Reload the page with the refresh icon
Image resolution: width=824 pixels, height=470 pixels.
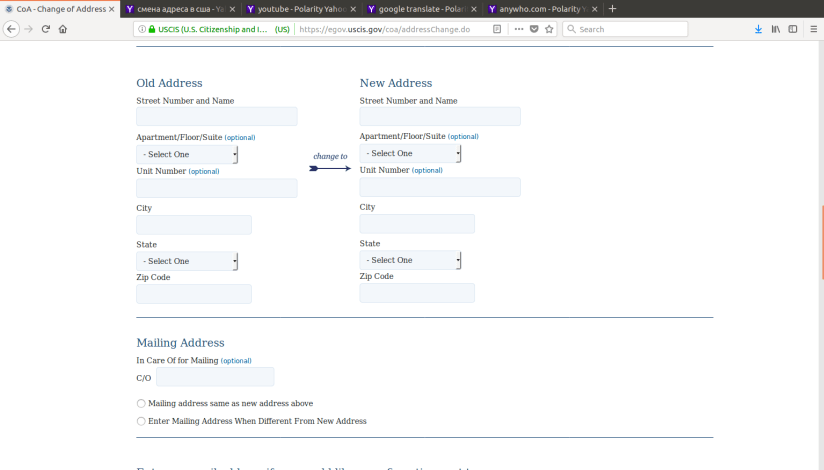[45, 29]
